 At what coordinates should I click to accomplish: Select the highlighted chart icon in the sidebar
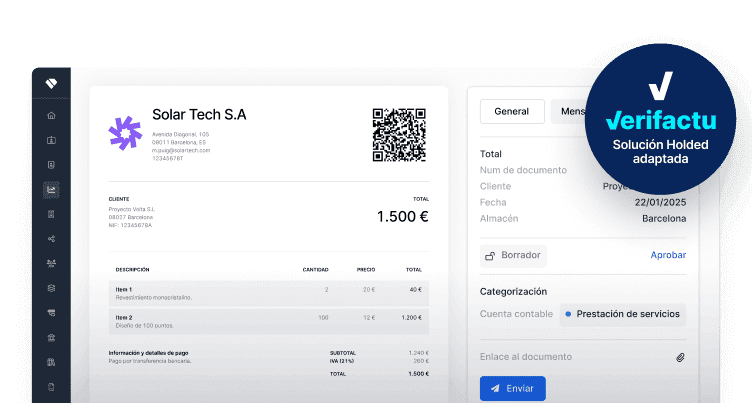point(51,190)
